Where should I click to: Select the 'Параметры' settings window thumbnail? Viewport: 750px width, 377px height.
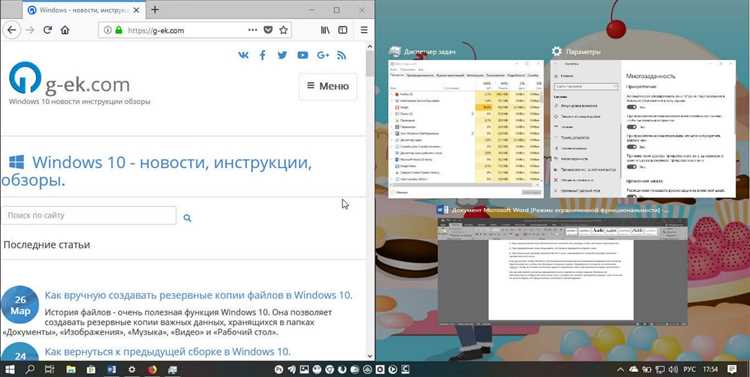(x=643, y=129)
